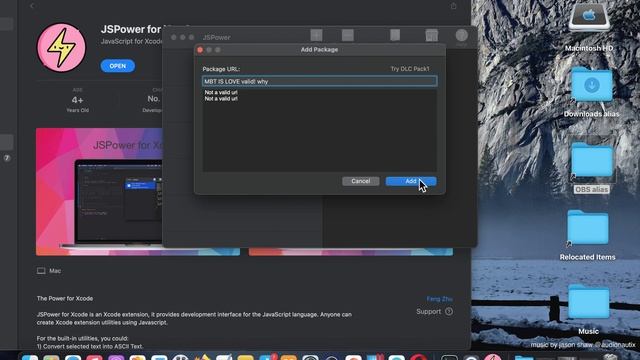Viewport: 640px width, 360px height.
Task: Select the Music folder on desktop
Action: [588, 302]
